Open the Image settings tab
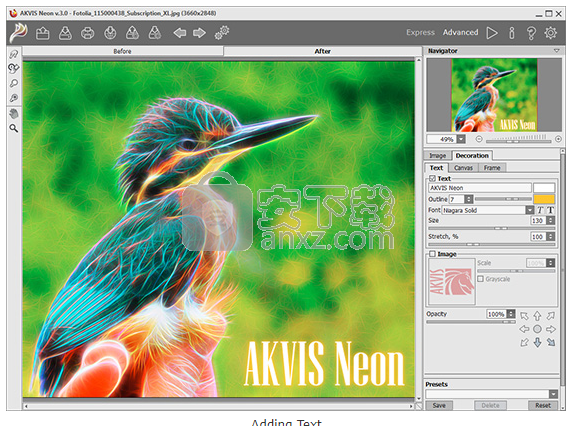This screenshot has height=426, width=581. coord(438,156)
